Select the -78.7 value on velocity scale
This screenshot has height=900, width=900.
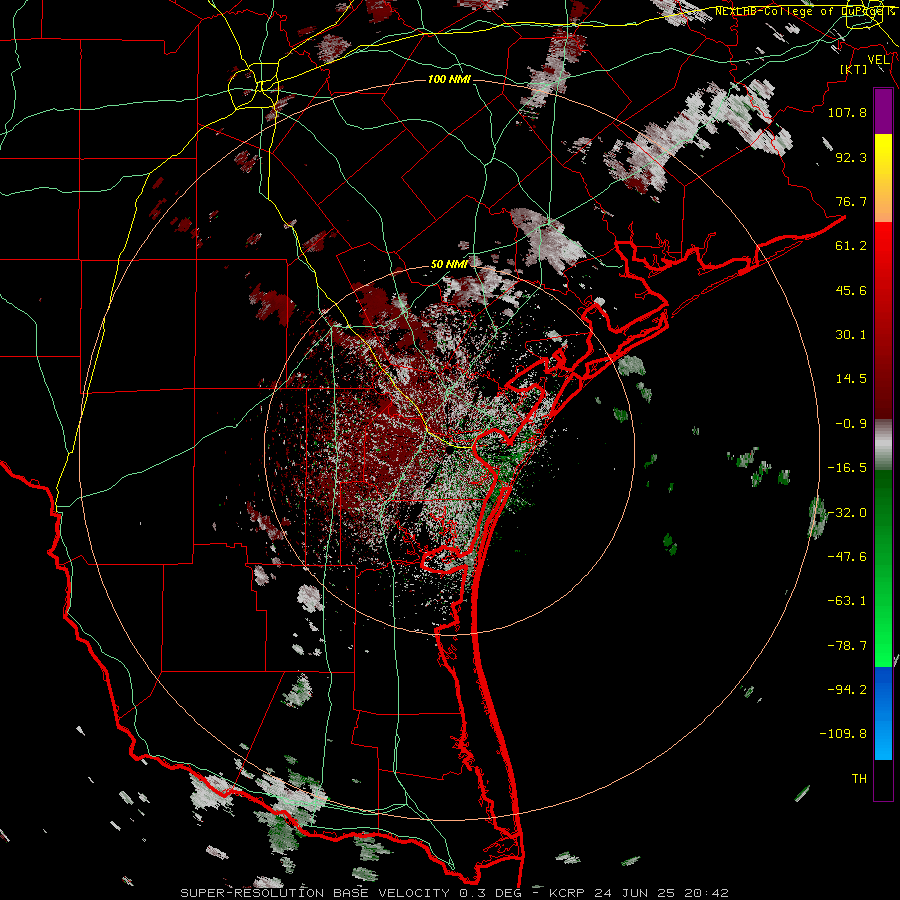click(847, 646)
